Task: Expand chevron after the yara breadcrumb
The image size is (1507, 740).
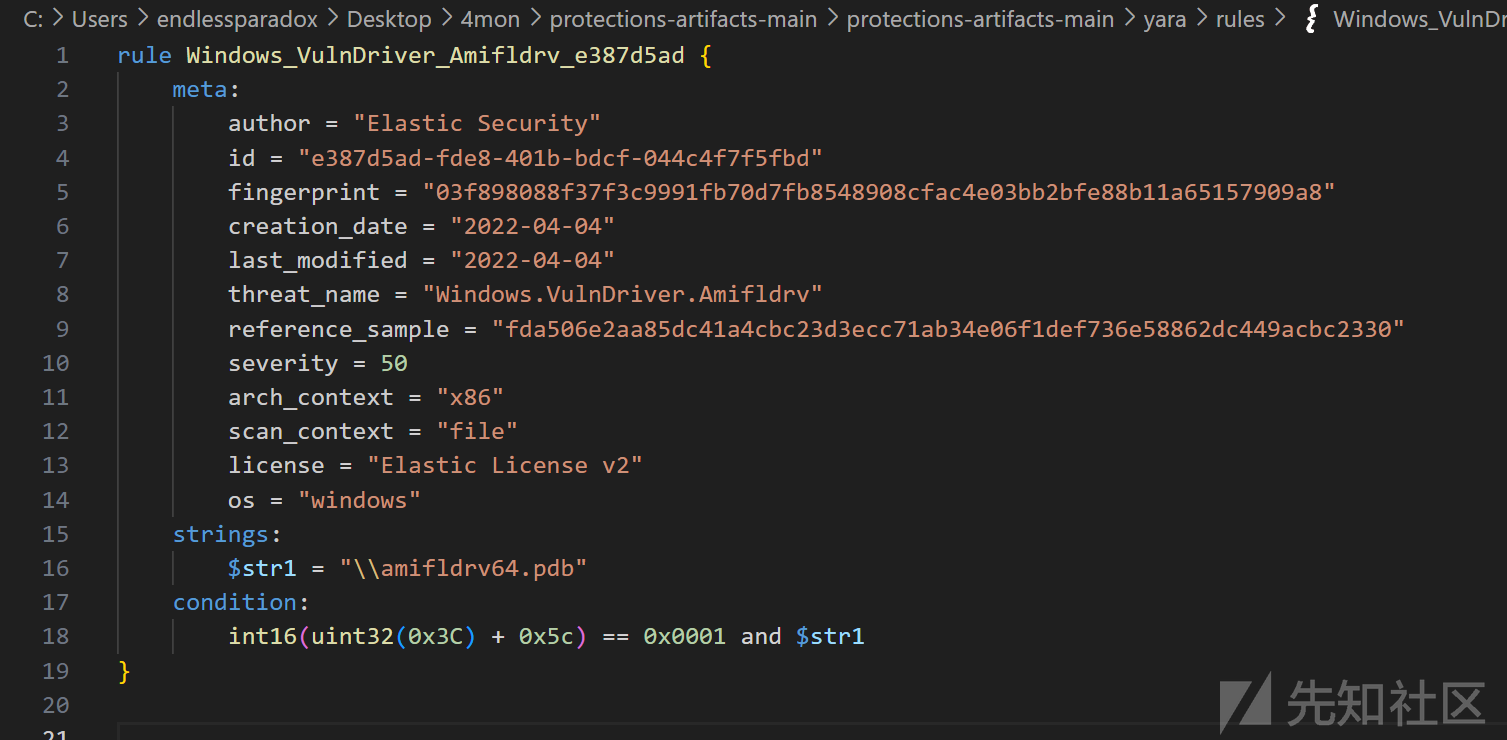Action: (1201, 19)
